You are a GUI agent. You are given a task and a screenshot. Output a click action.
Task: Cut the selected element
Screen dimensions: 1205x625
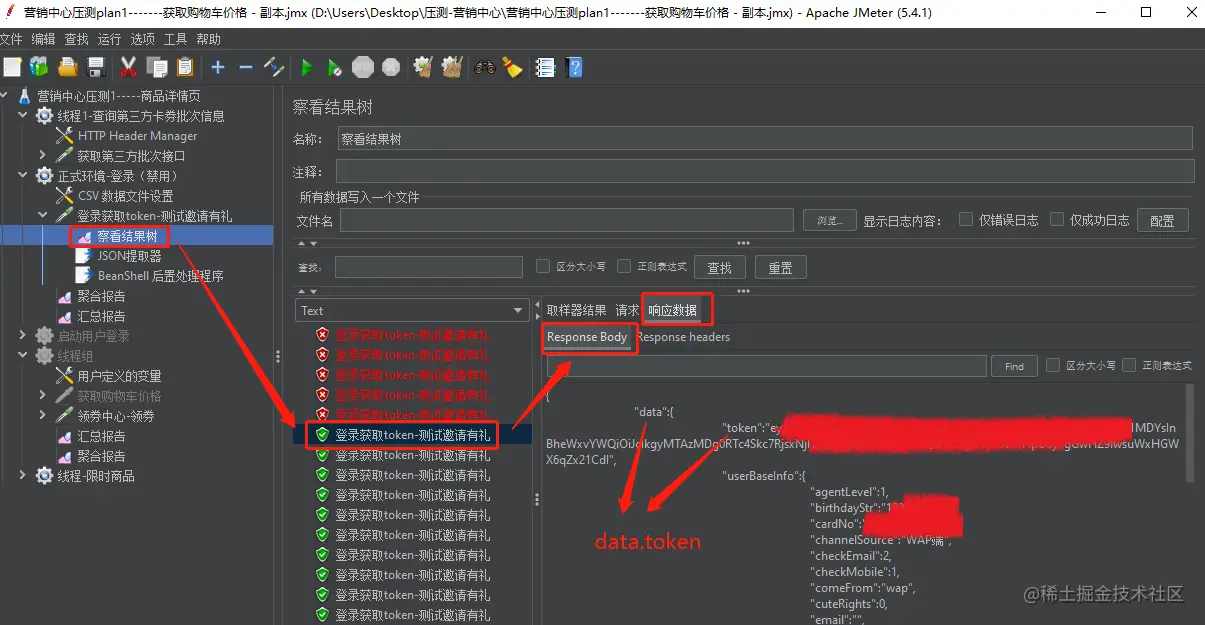[128, 67]
